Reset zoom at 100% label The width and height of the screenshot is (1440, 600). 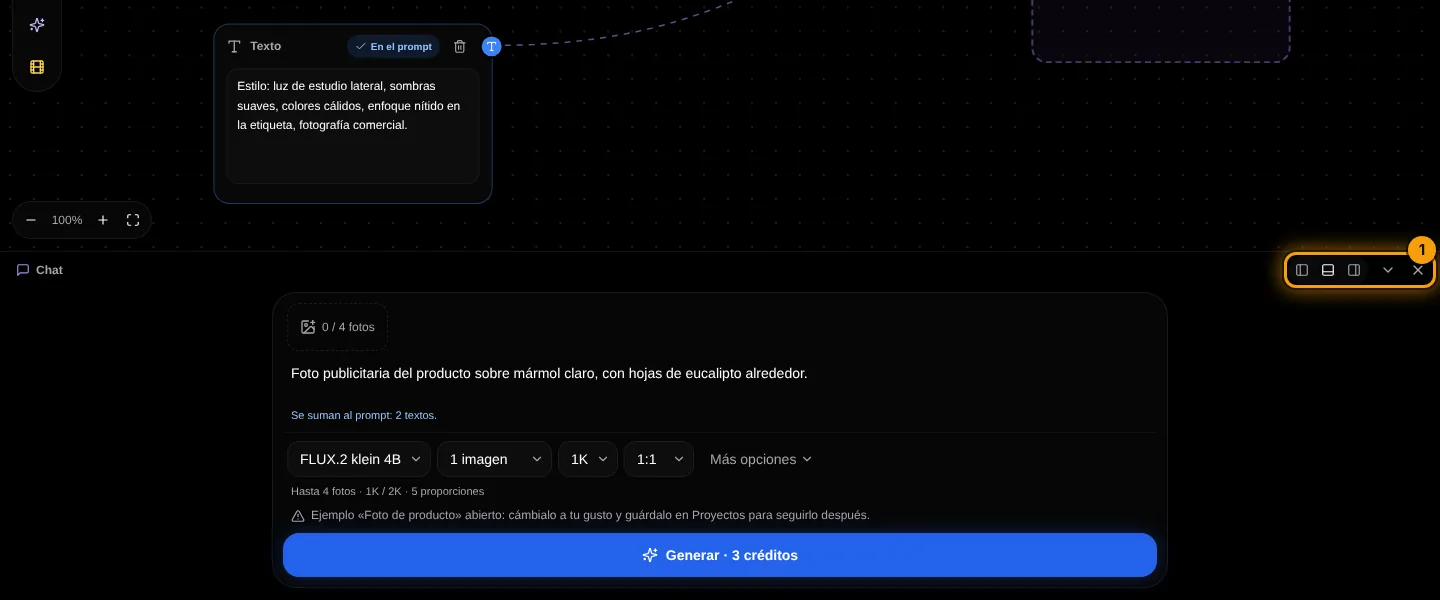tap(67, 220)
